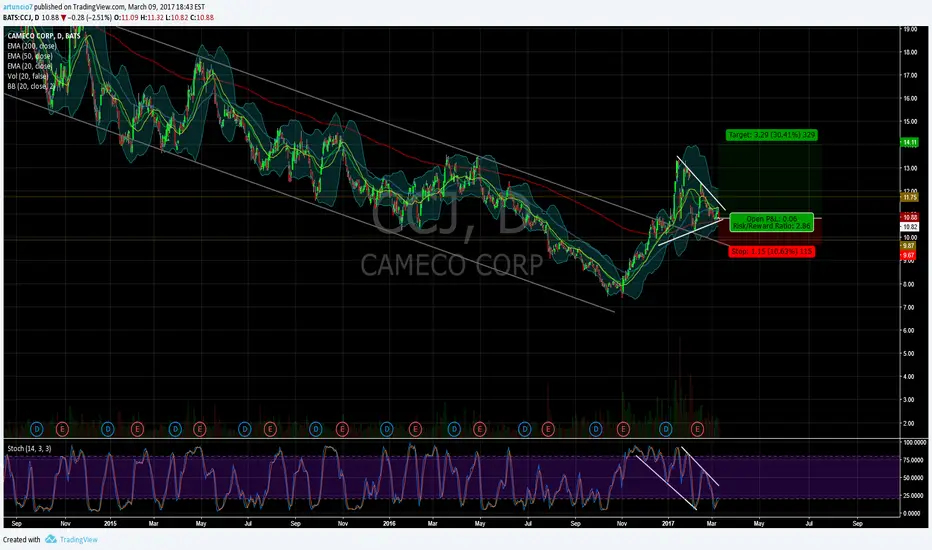Click the 3.00 level on price axis
The height and width of the screenshot is (550, 932).
(908, 400)
